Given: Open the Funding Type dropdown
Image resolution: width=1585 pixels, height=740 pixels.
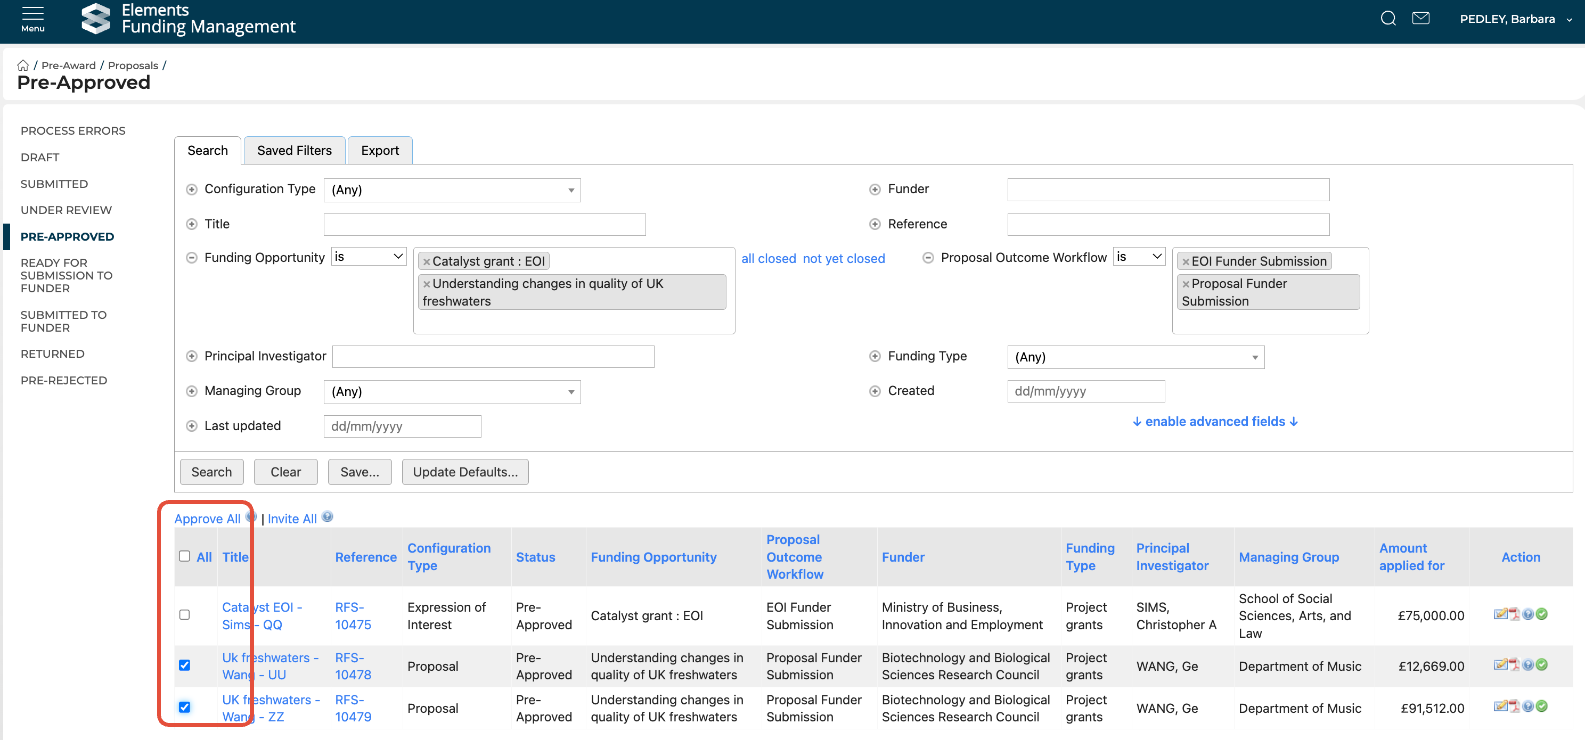Looking at the screenshot, I should click(x=1135, y=357).
